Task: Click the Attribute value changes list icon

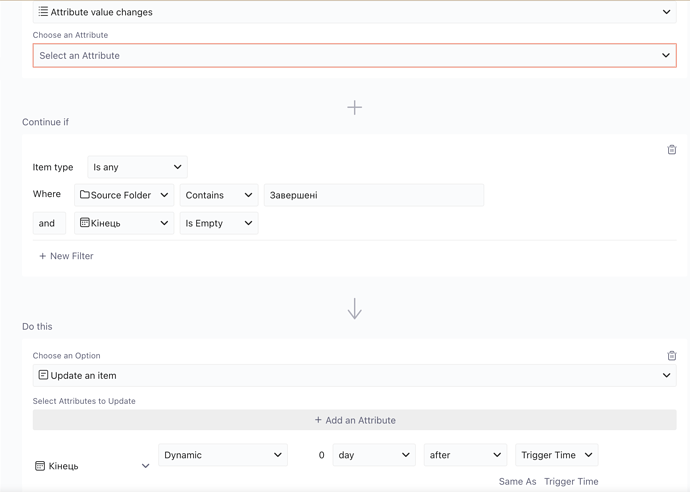Action: [43, 12]
